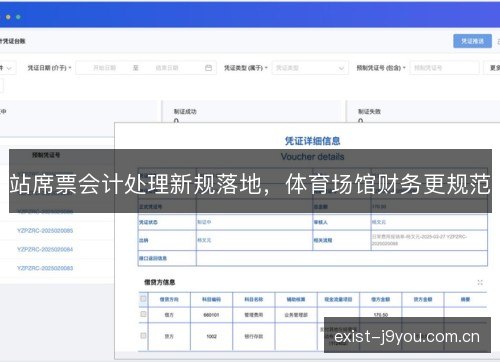Check the box on the 借方 660101 row

(143, 314)
